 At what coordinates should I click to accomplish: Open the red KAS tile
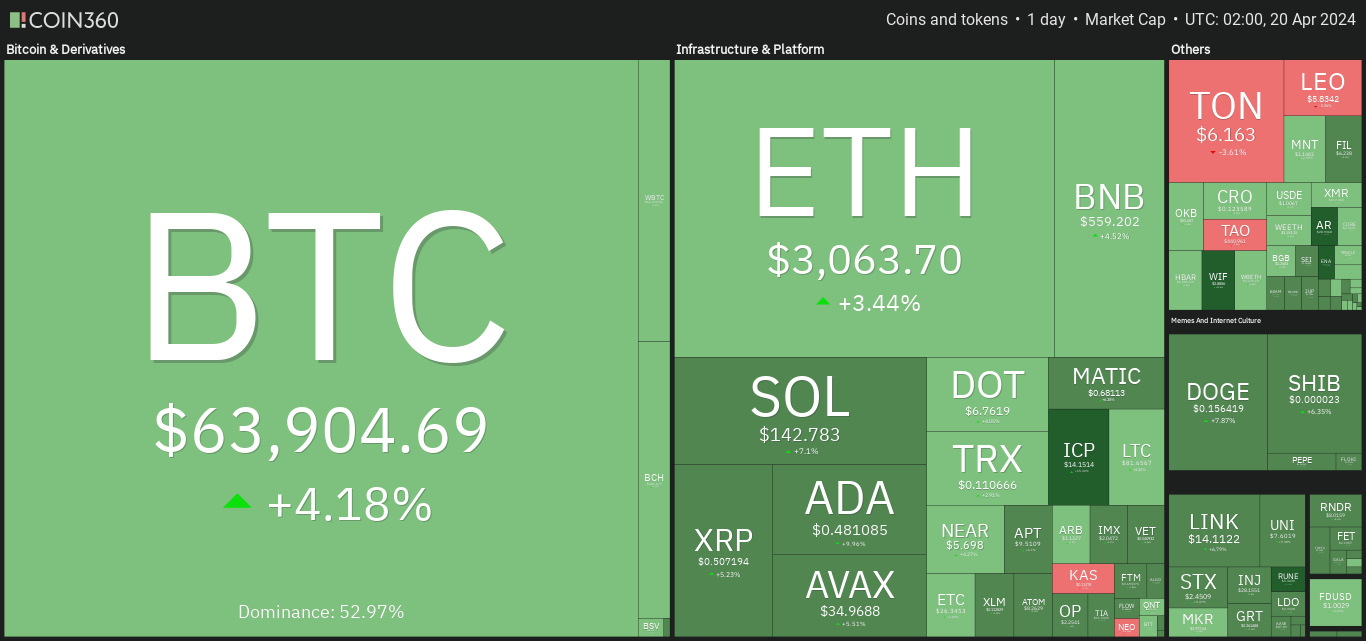coord(1083,578)
